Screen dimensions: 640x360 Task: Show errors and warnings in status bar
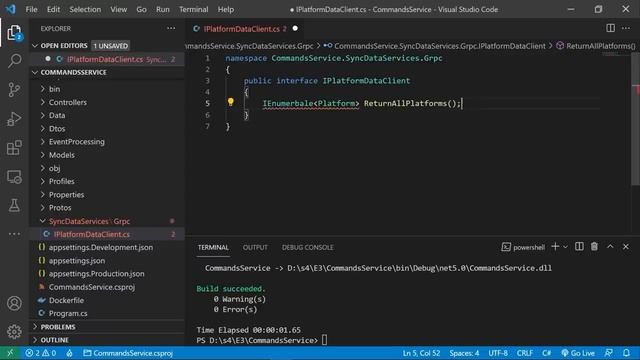coord(40,353)
